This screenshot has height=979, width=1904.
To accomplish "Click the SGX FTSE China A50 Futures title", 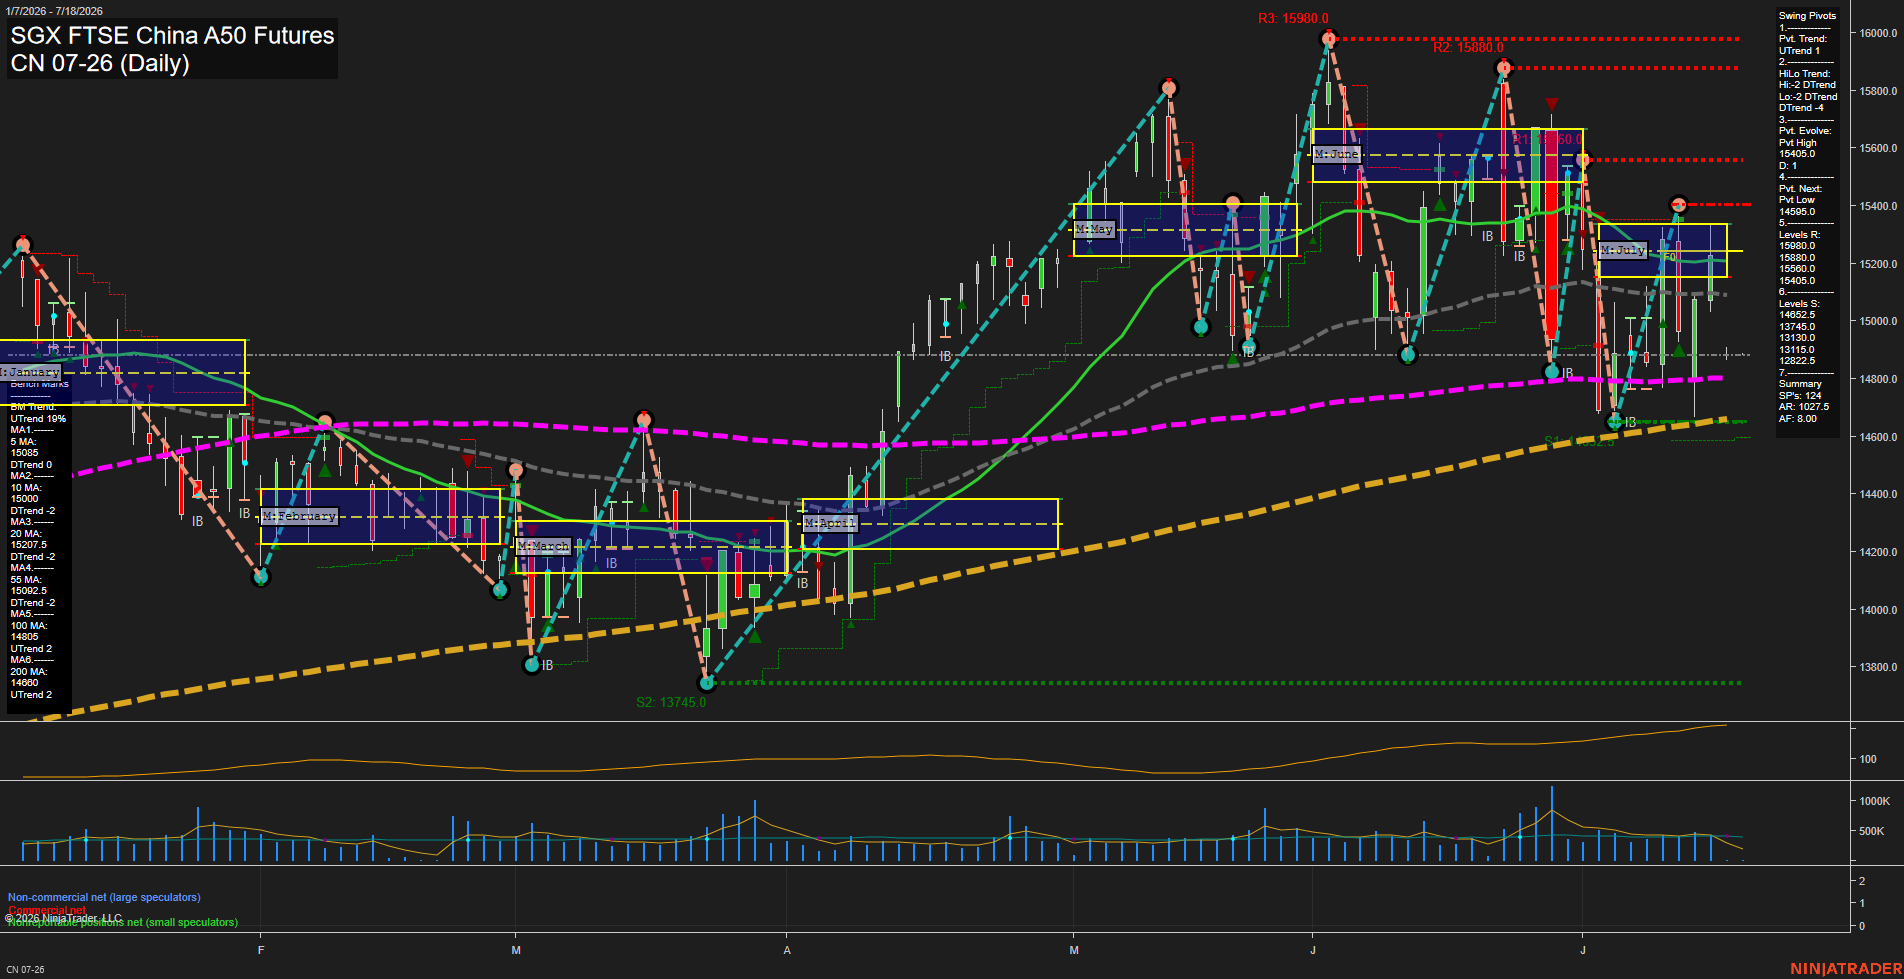I will coord(172,36).
